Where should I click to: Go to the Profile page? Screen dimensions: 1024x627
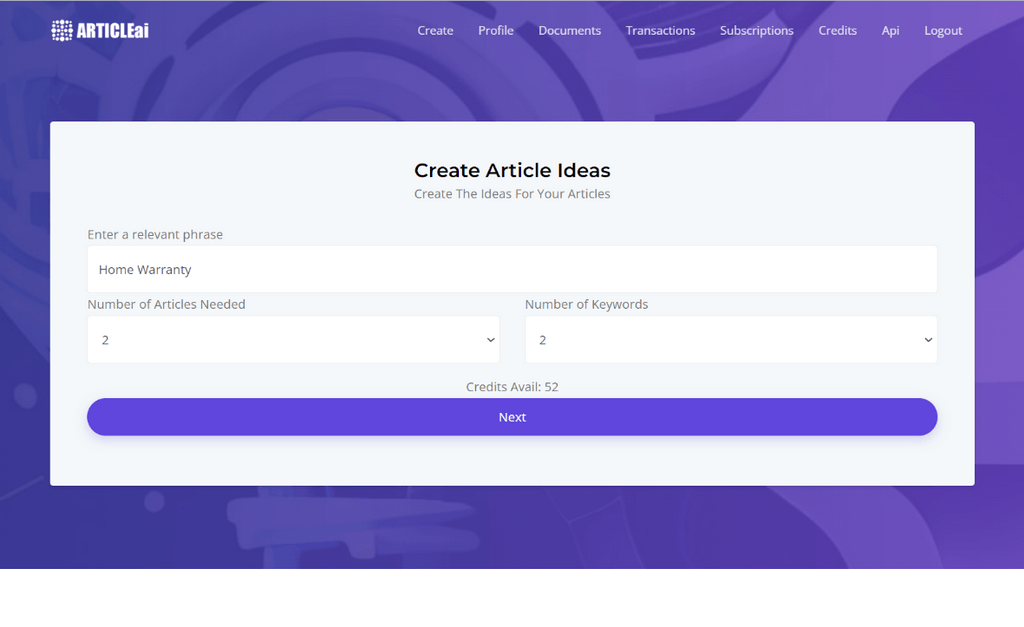496,31
